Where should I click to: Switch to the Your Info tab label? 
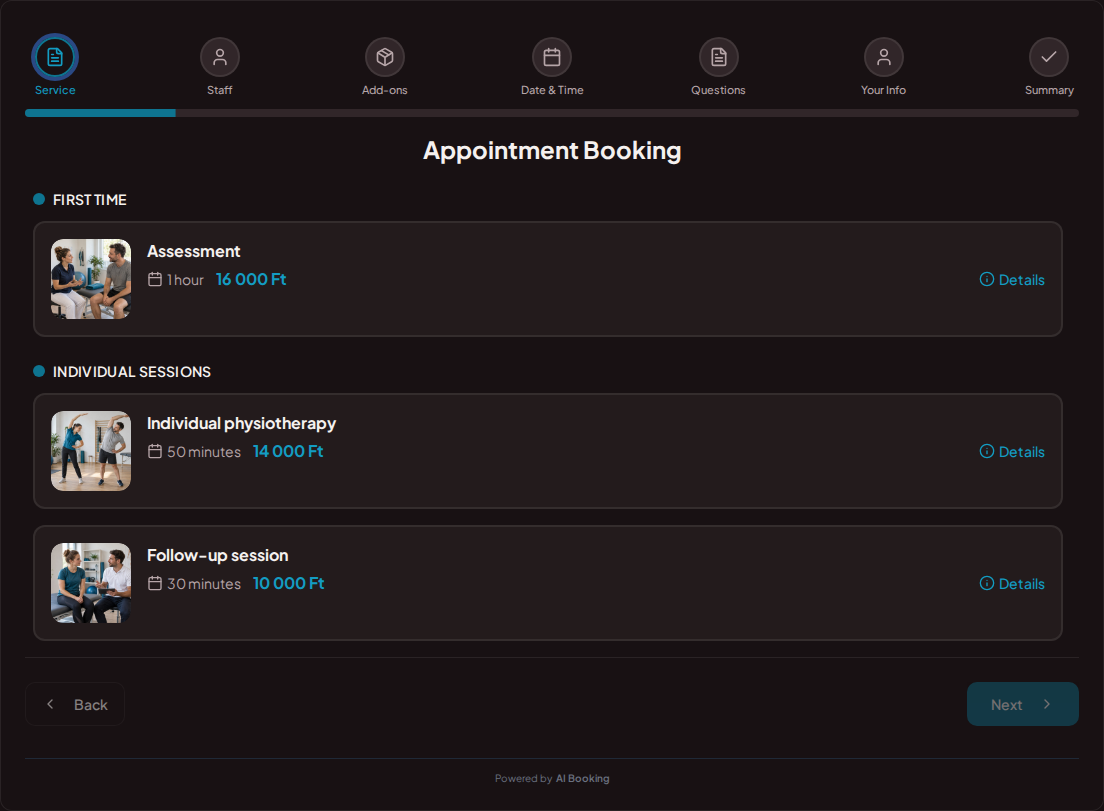(884, 90)
